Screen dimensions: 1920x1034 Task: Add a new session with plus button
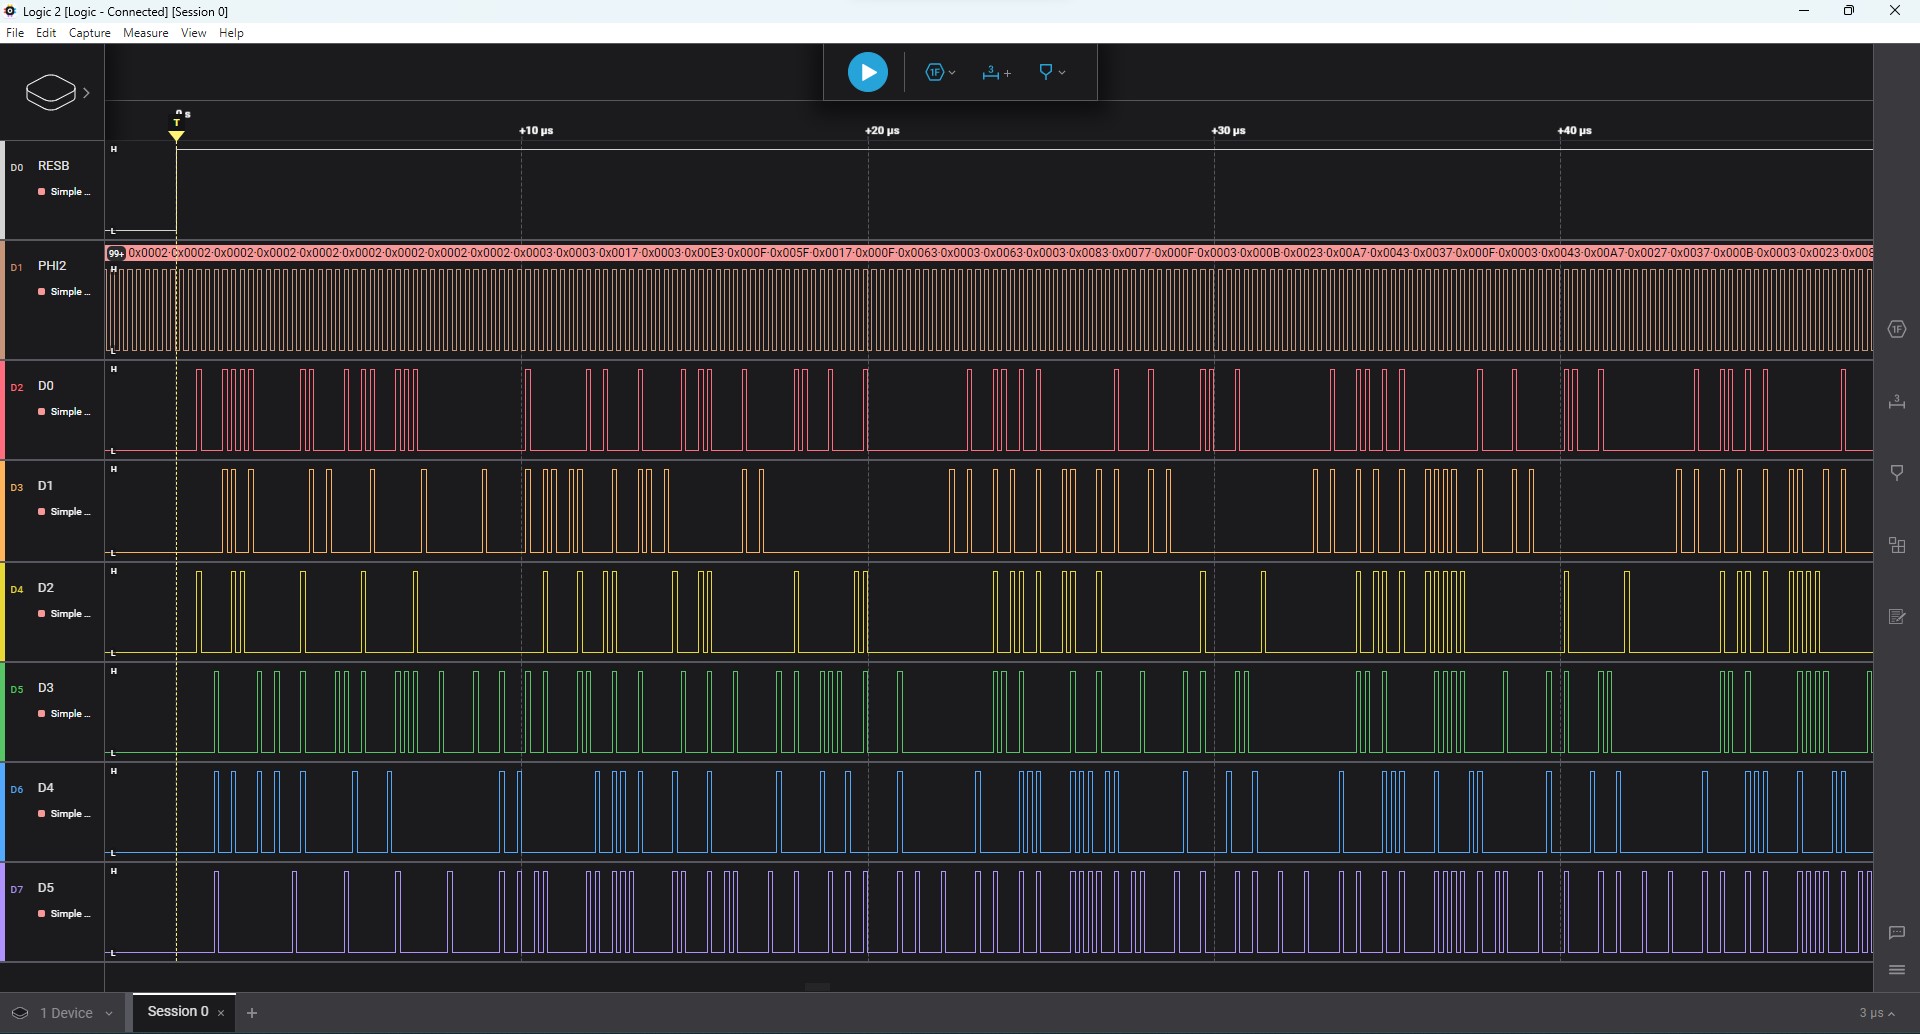pyautogui.click(x=252, y=1013)
